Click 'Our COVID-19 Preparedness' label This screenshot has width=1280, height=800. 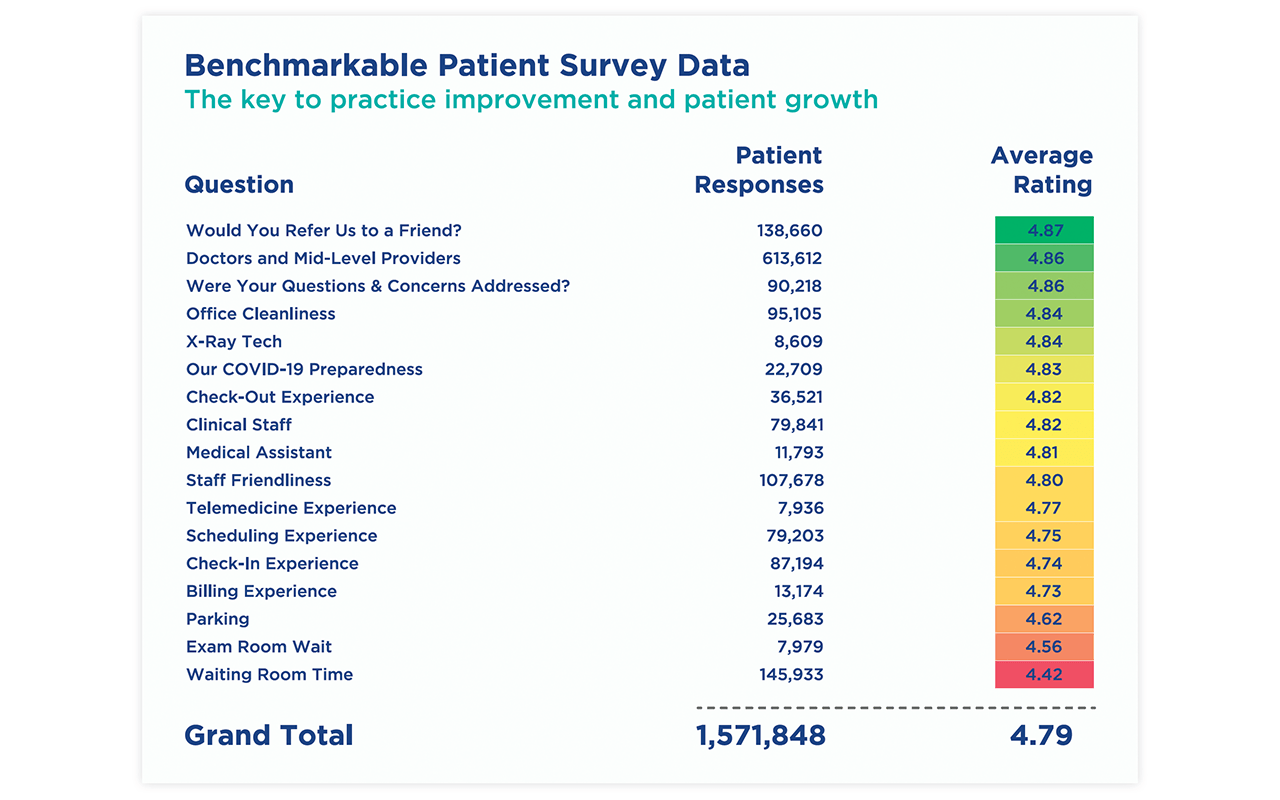coord(304,369)
